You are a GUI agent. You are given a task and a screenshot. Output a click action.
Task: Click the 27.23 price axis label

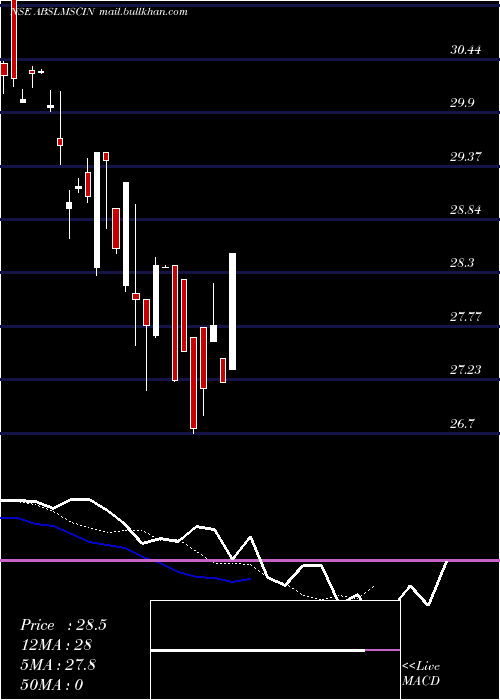pos(465,369)
